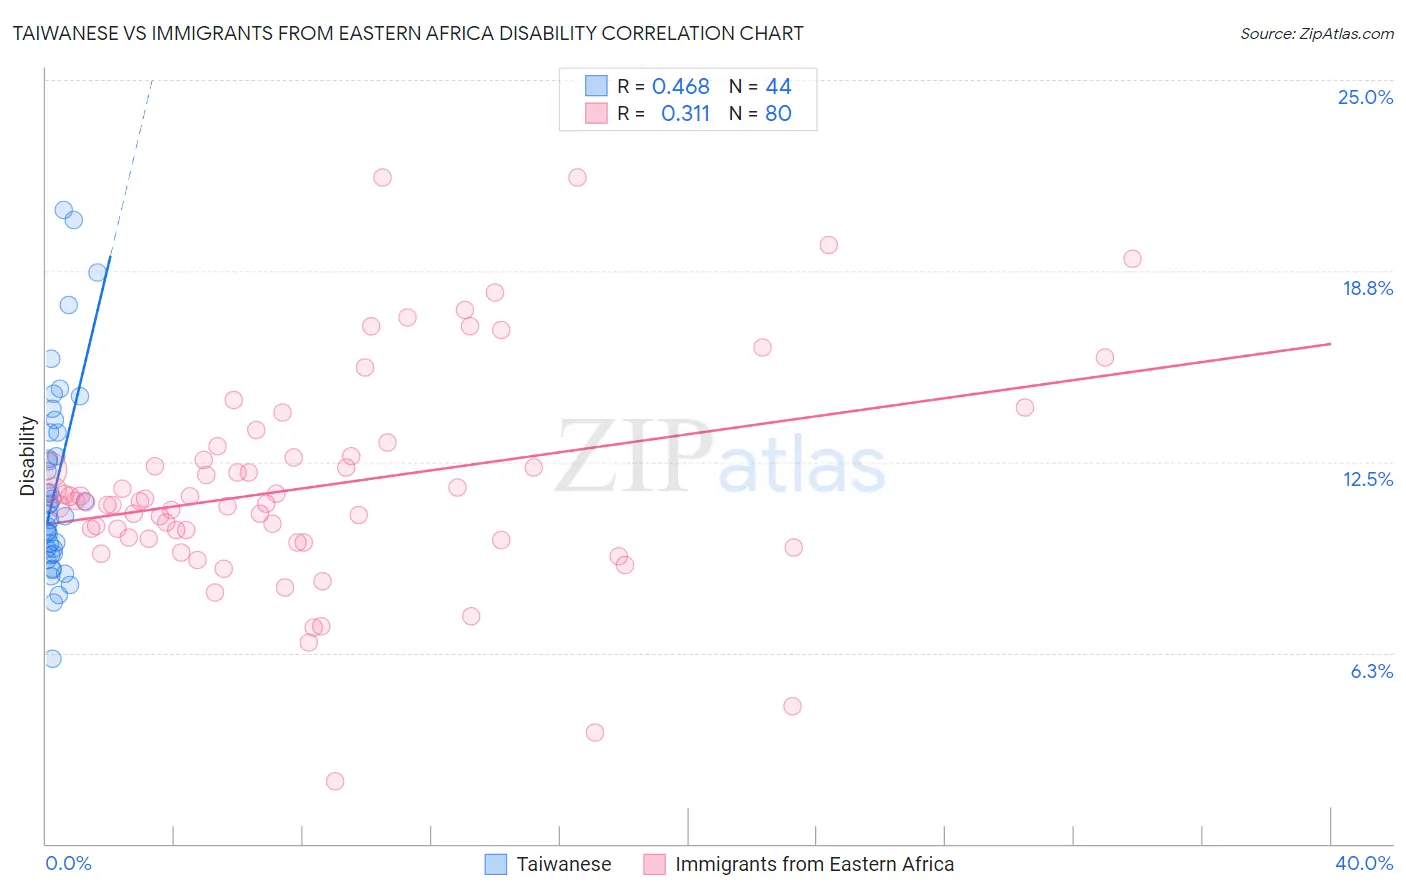Select the chart title text

point(408,34)
